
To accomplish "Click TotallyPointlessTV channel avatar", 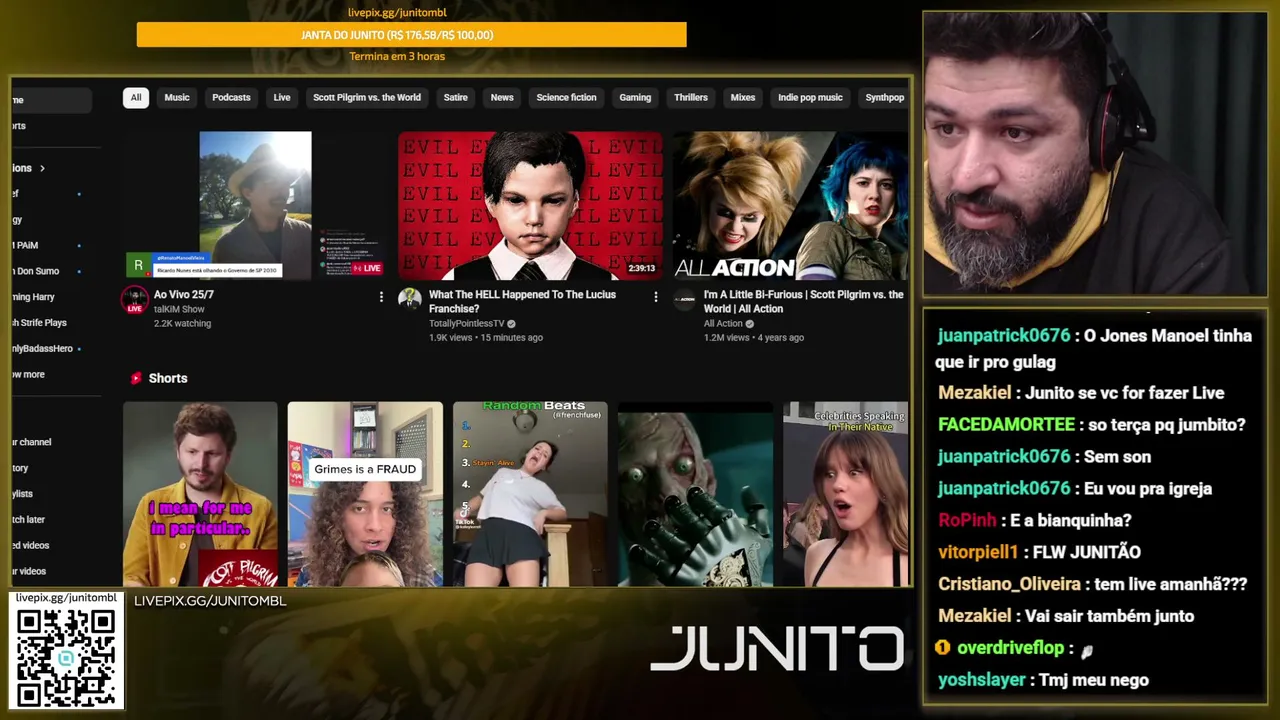I will point(410,299).
